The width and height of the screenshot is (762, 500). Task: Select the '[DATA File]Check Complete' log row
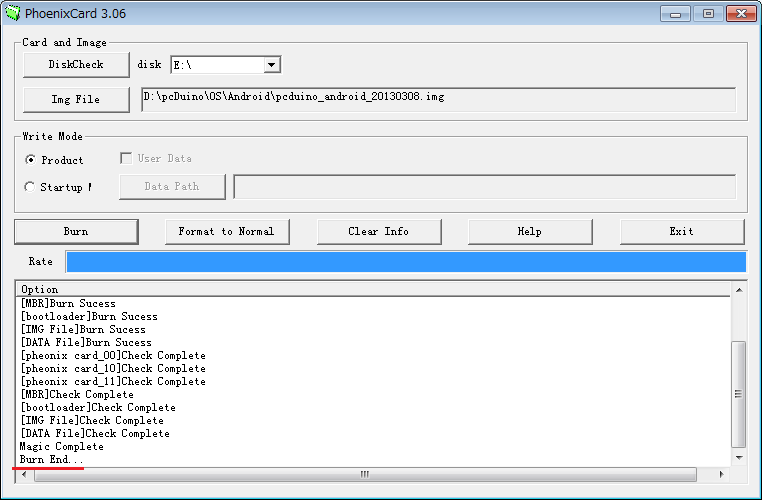click(x=374, y=434)
